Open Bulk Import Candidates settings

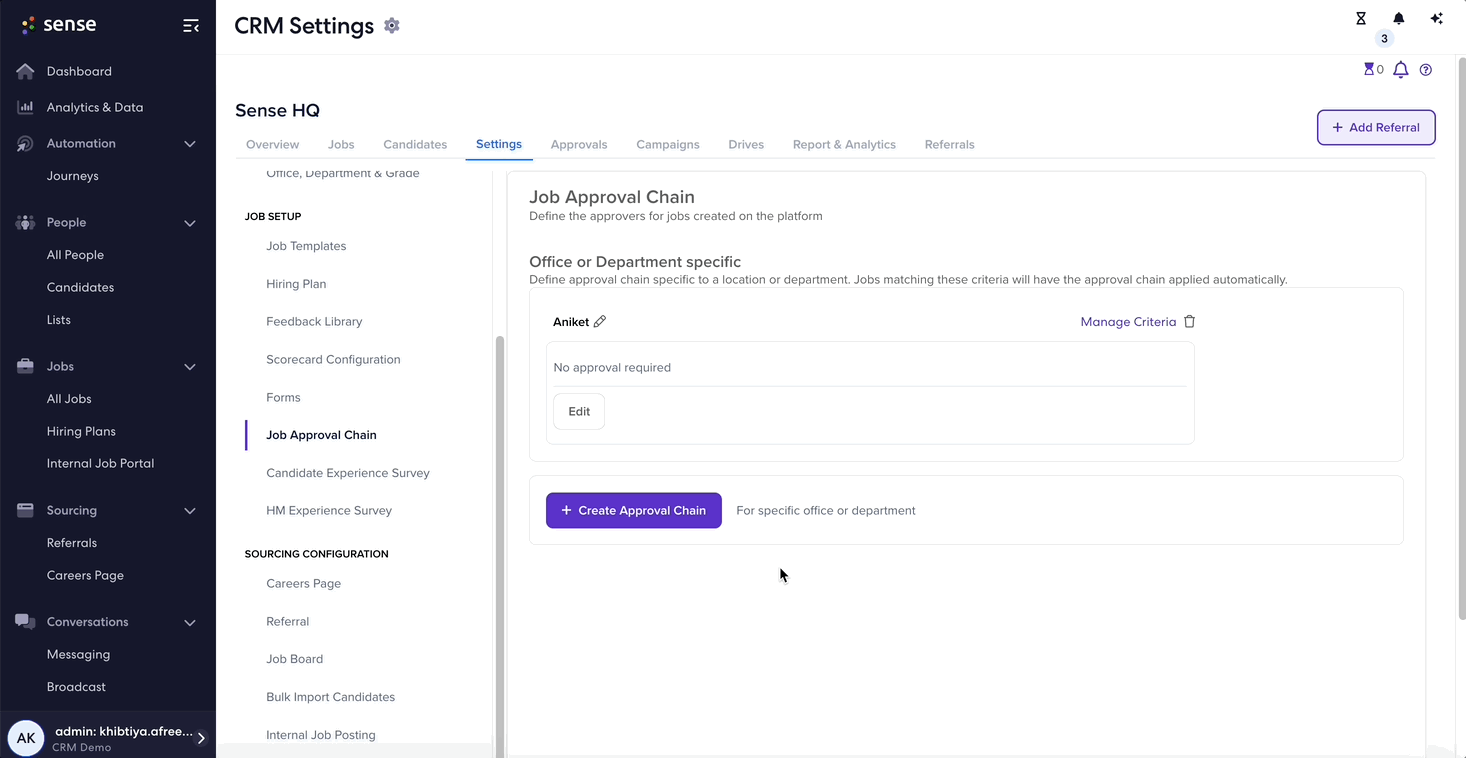click(330, 697)
